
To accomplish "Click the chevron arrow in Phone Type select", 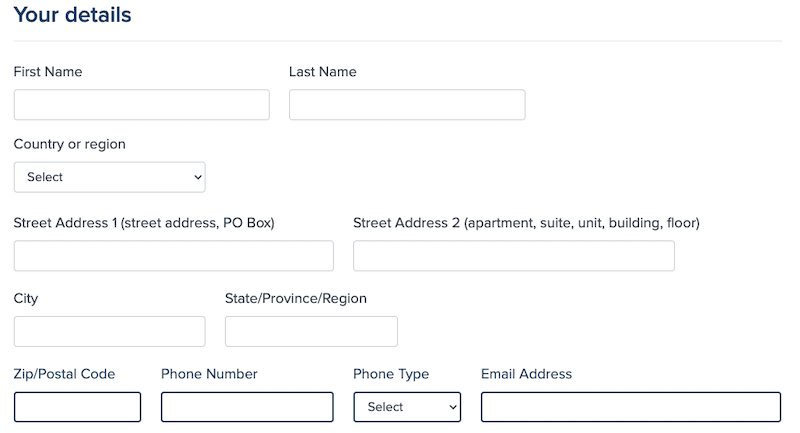I will (452, 407).
